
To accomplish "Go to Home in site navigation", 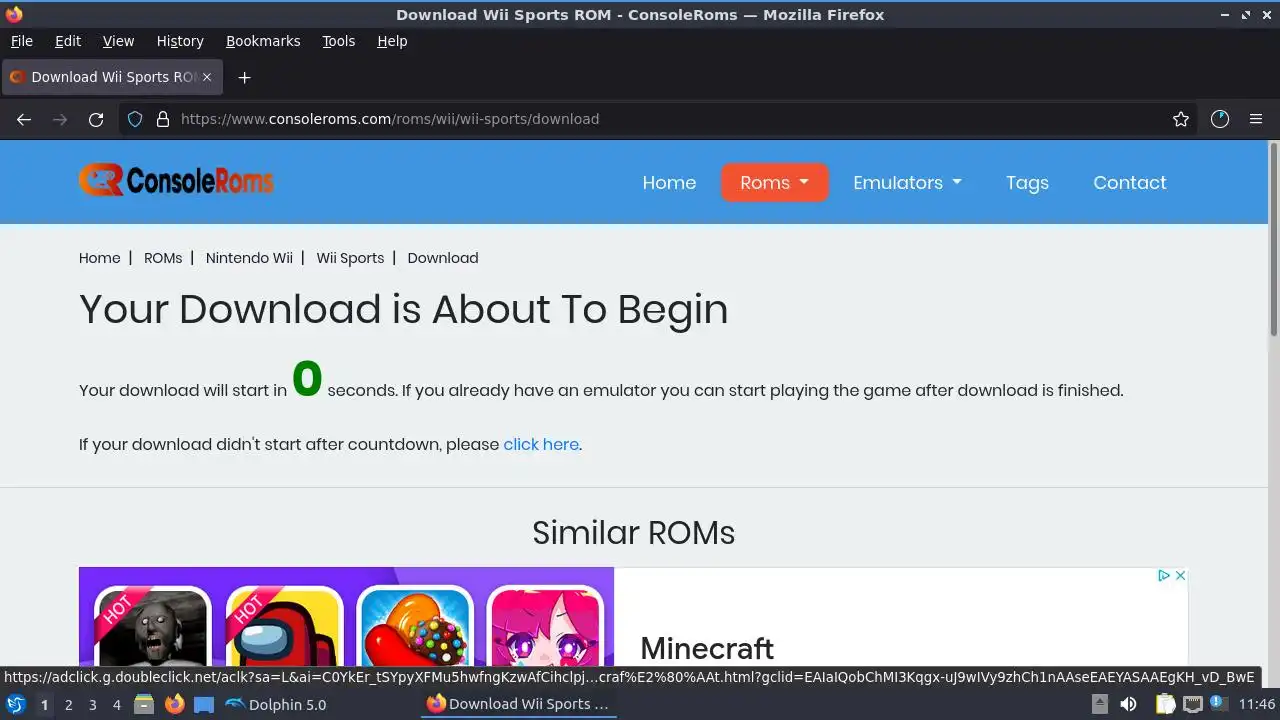I will pos(669,182).
